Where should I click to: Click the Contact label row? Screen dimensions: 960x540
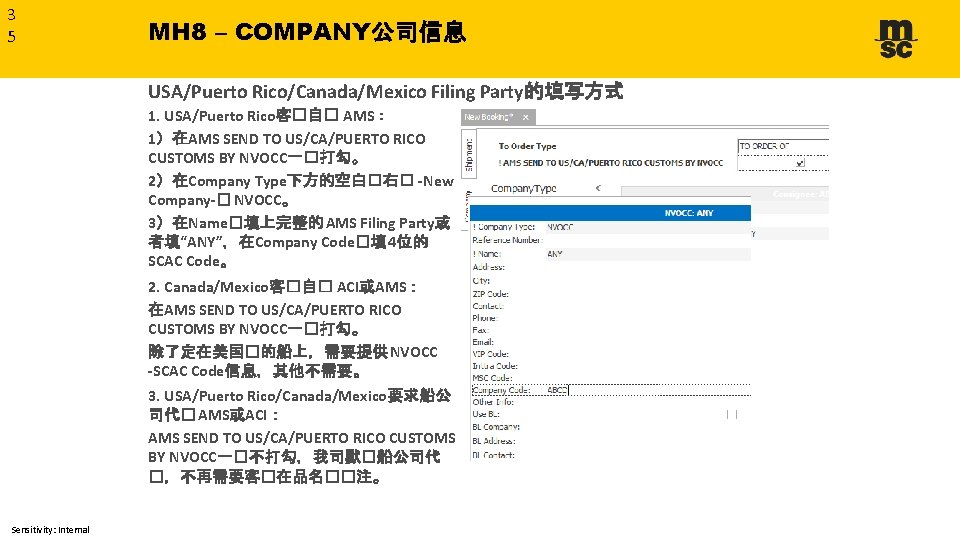point(488,306)
